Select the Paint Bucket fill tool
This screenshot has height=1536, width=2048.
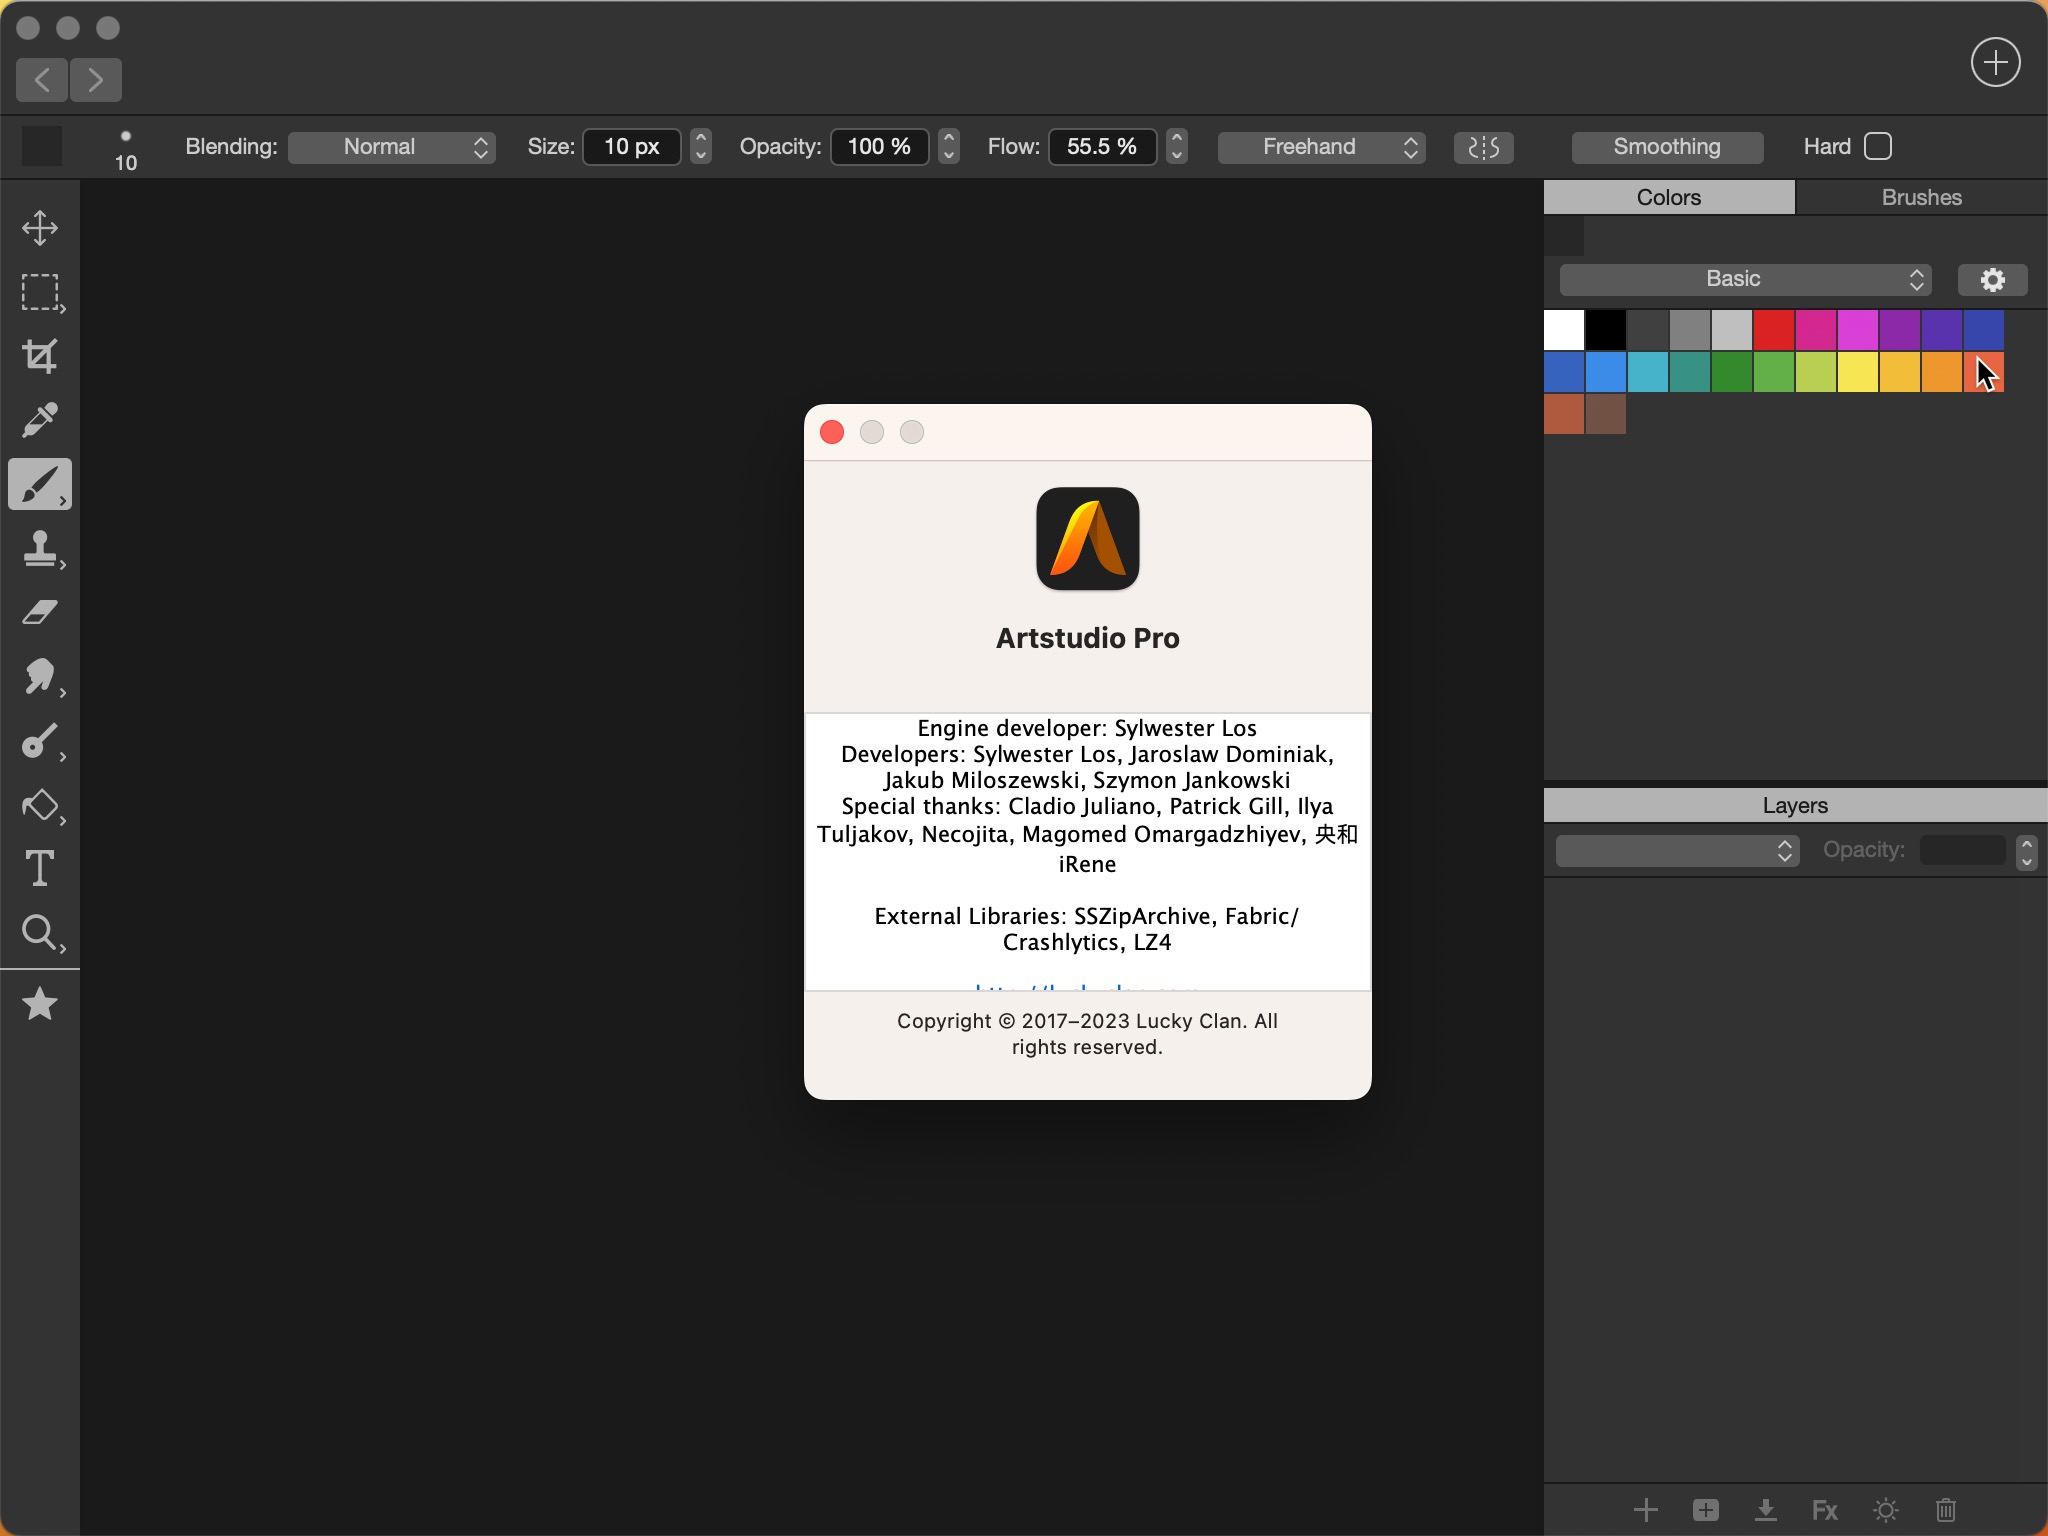pos(40,805)
